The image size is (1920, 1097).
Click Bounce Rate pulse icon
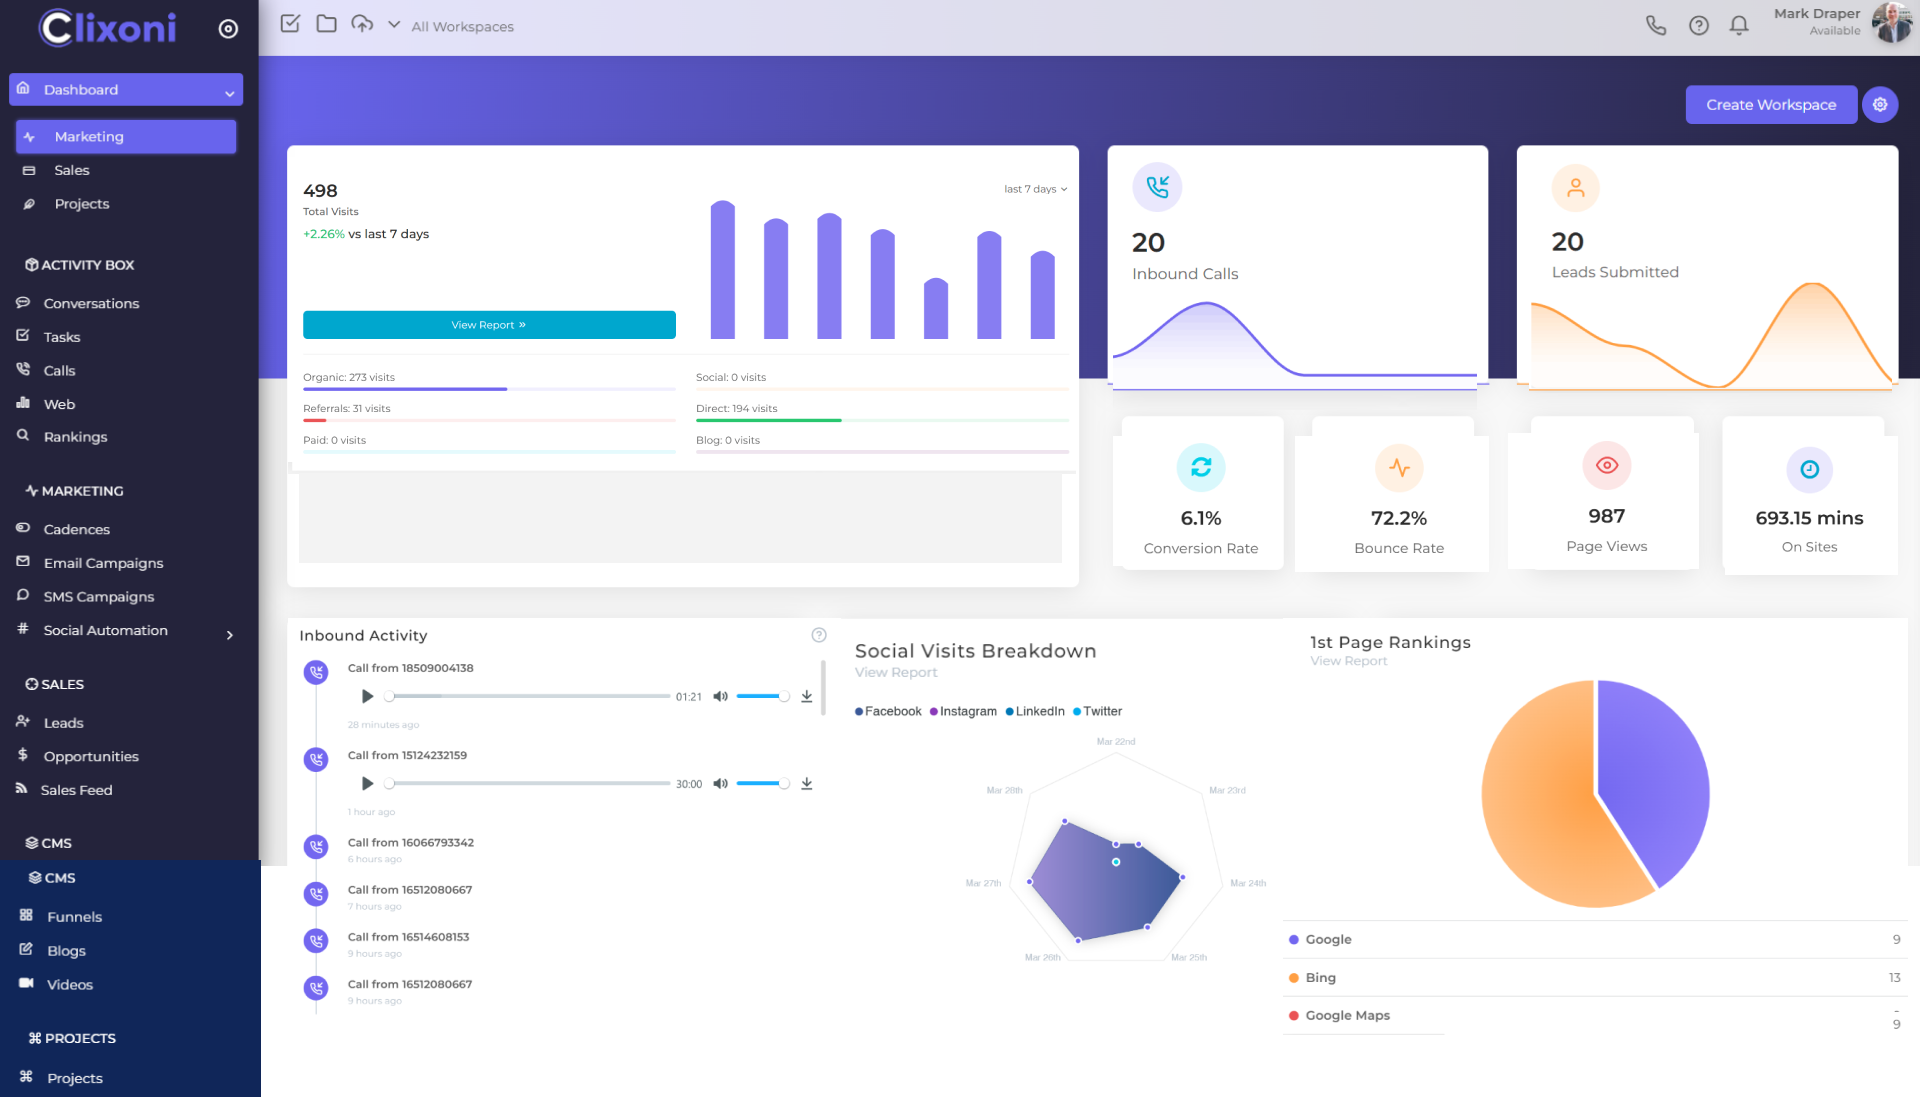point(1399,467)
